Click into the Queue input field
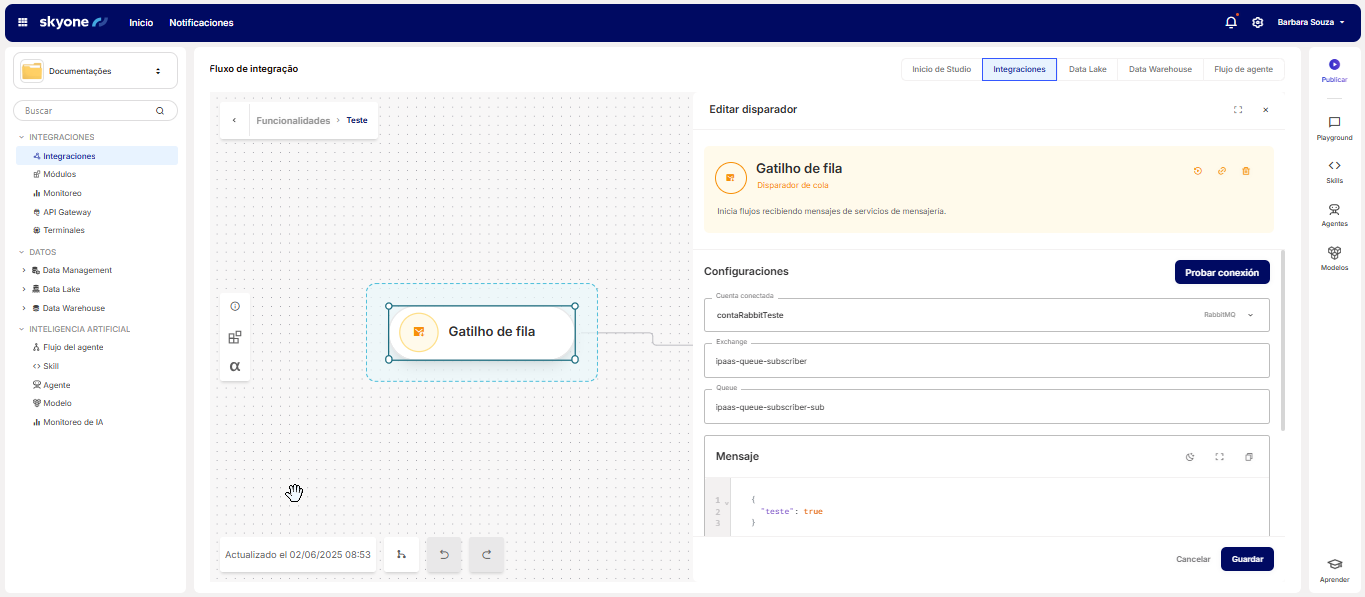Viewport: 1365px width, 597px height. pos(986,407)
